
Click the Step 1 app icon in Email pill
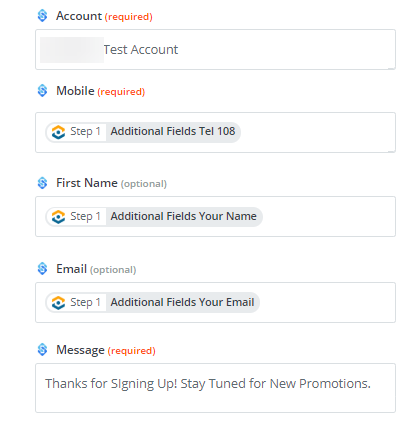pos(58,303)
